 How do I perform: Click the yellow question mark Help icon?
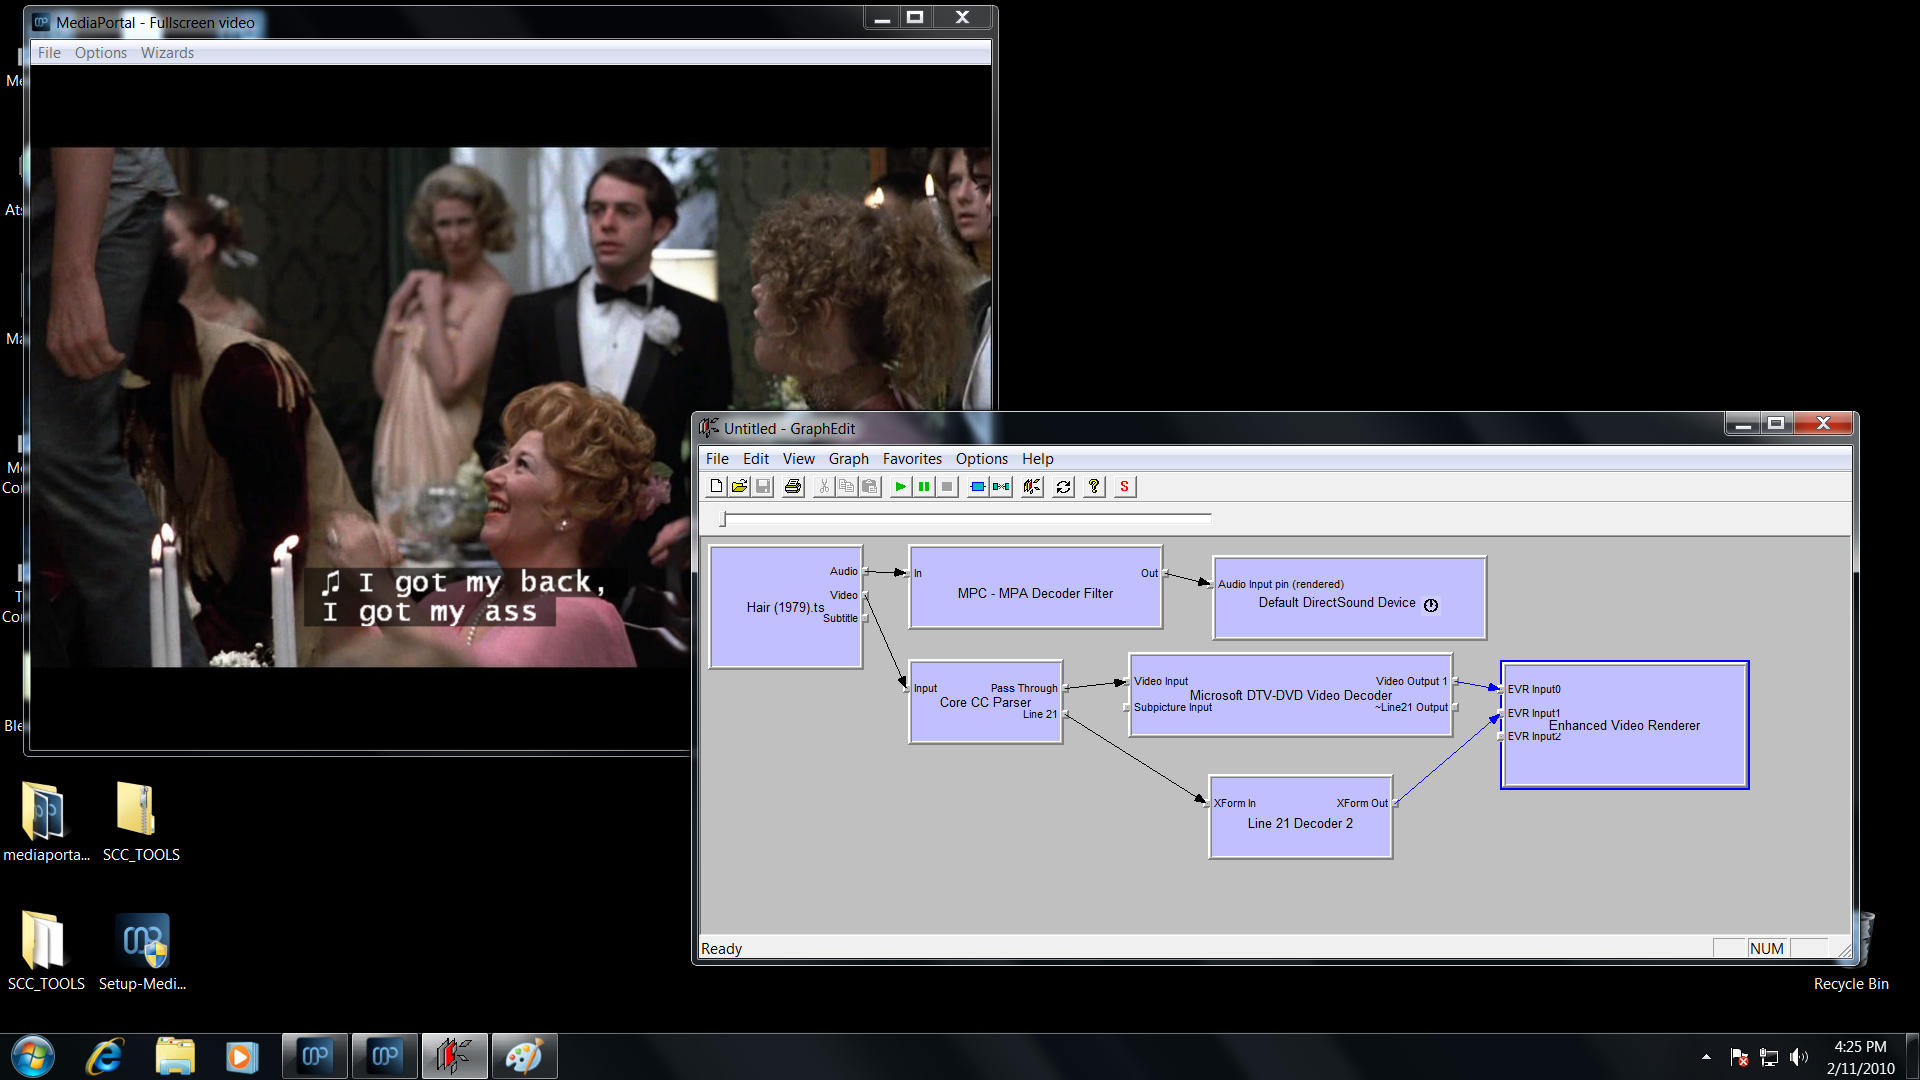tap(1094, 487)
